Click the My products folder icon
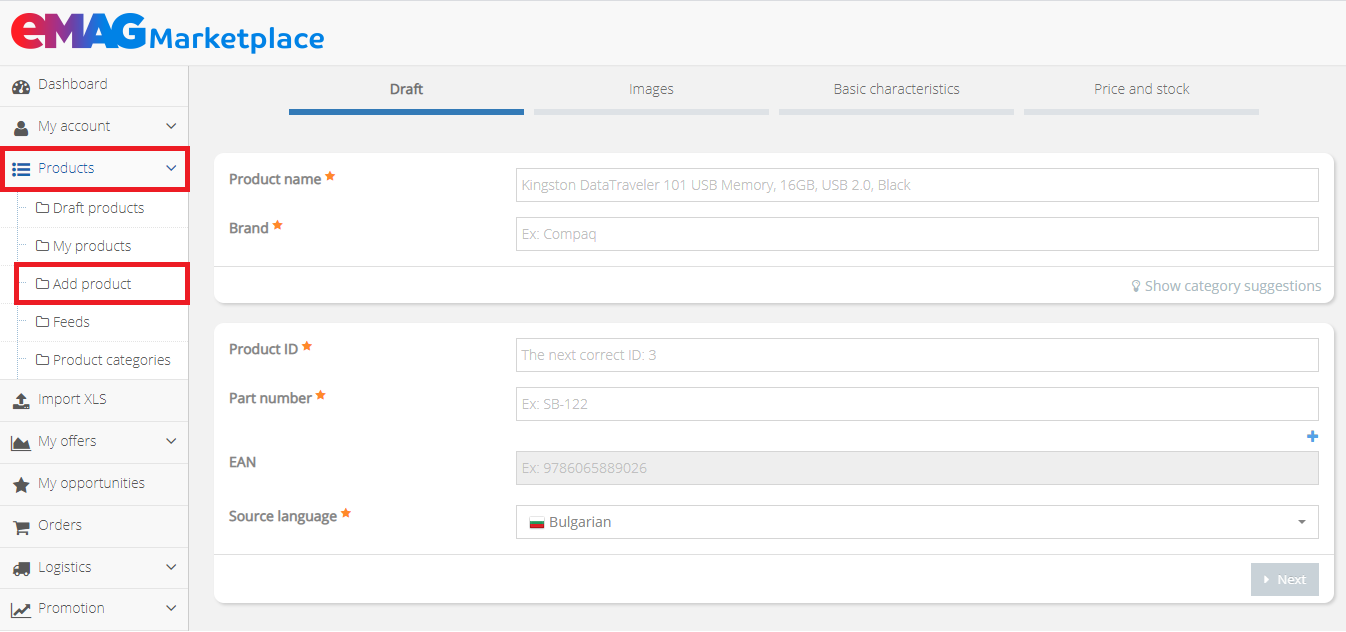This screenshot has height=632, width=1346. 42,246
